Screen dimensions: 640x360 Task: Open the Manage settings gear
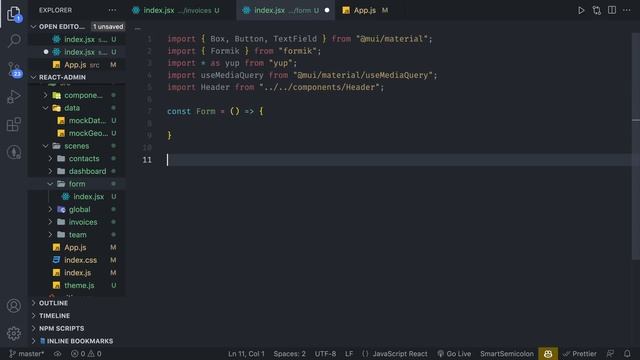[14, 333]
